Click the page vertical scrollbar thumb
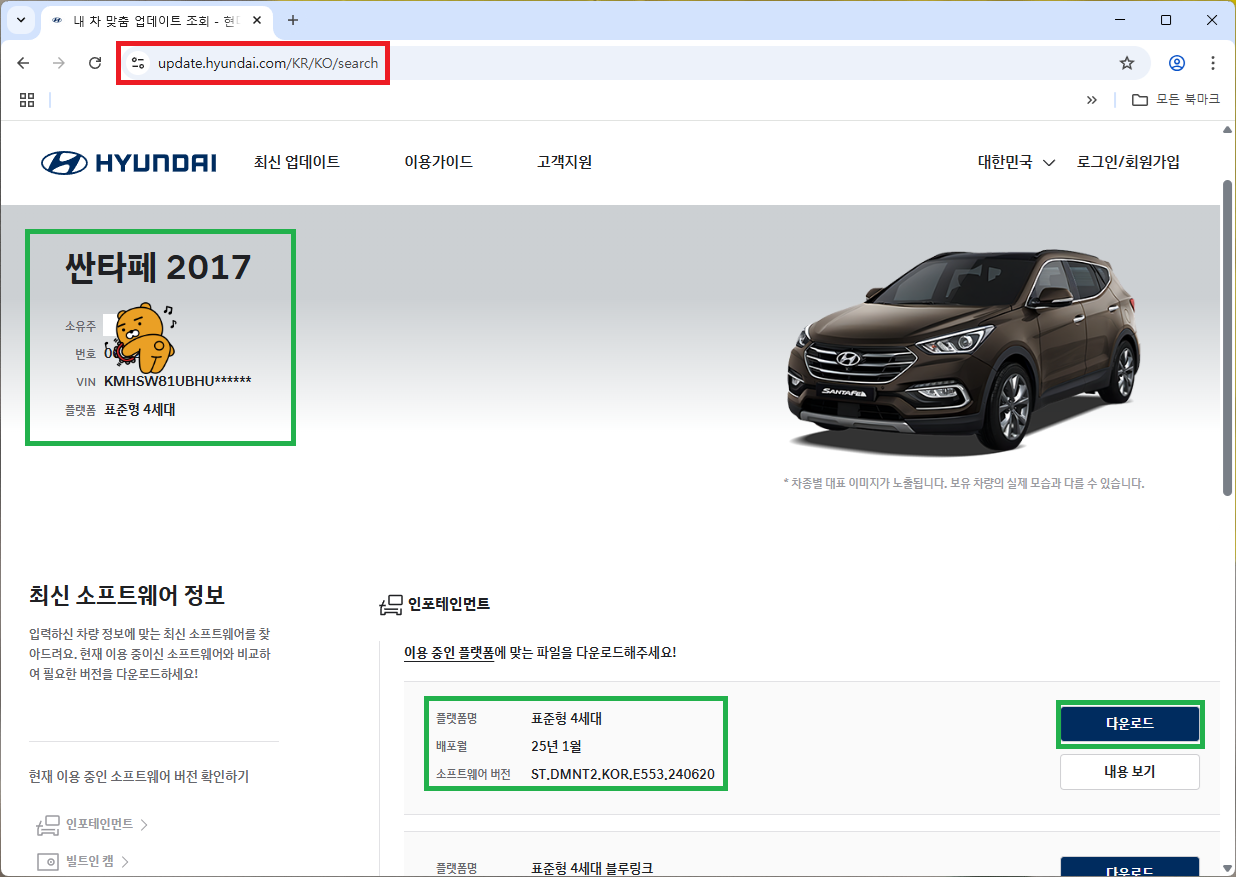Viewport: 1236px width, 877px height. click(x=1228, y=337)
